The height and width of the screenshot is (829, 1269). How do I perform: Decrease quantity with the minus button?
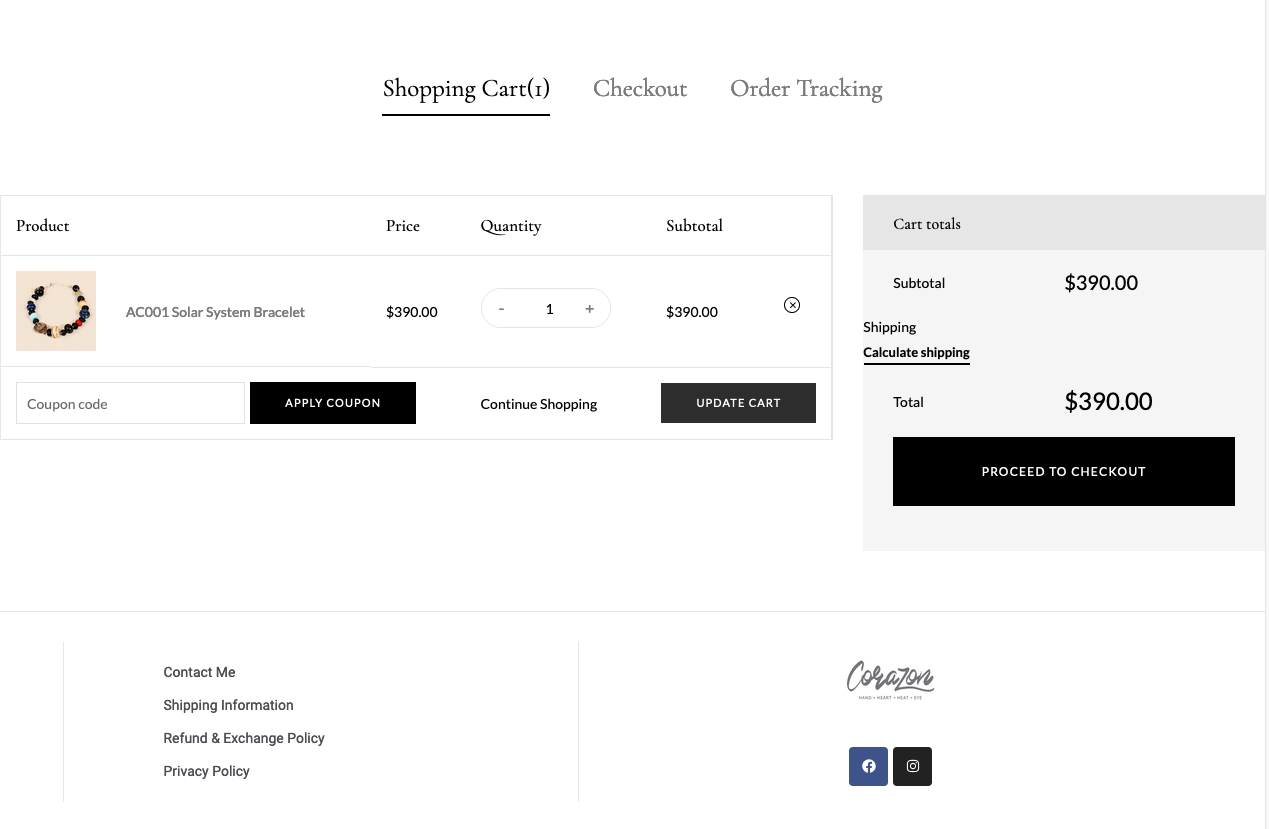(x=501, y=309)
